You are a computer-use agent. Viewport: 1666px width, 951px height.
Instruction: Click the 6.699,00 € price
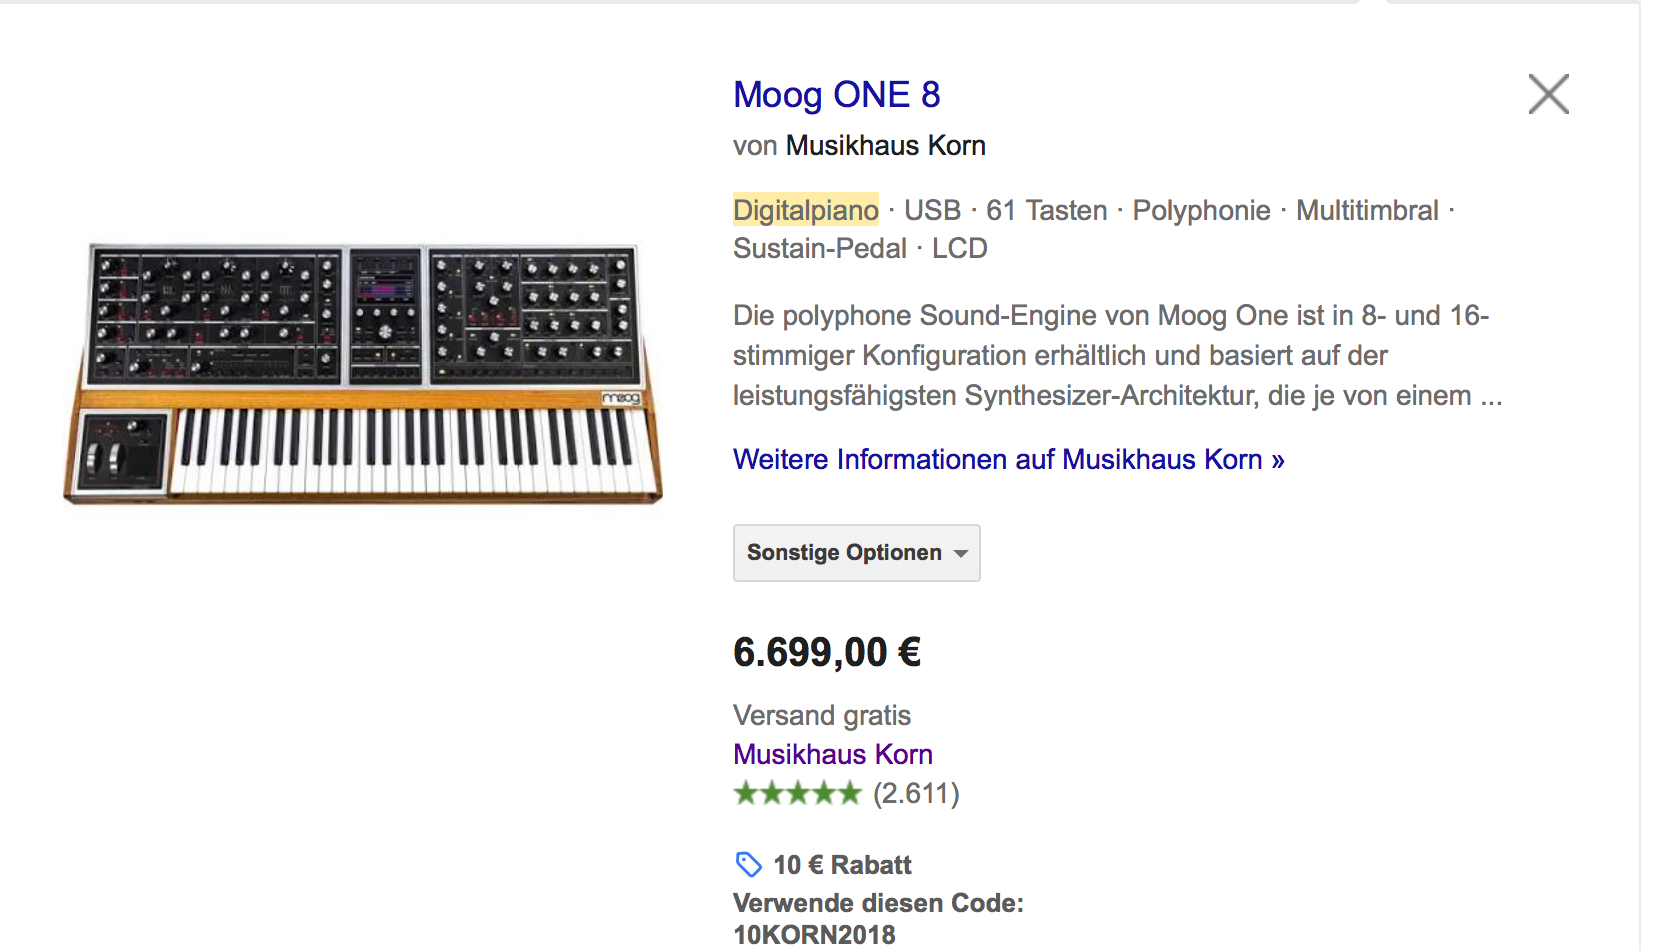pos(827,653)
